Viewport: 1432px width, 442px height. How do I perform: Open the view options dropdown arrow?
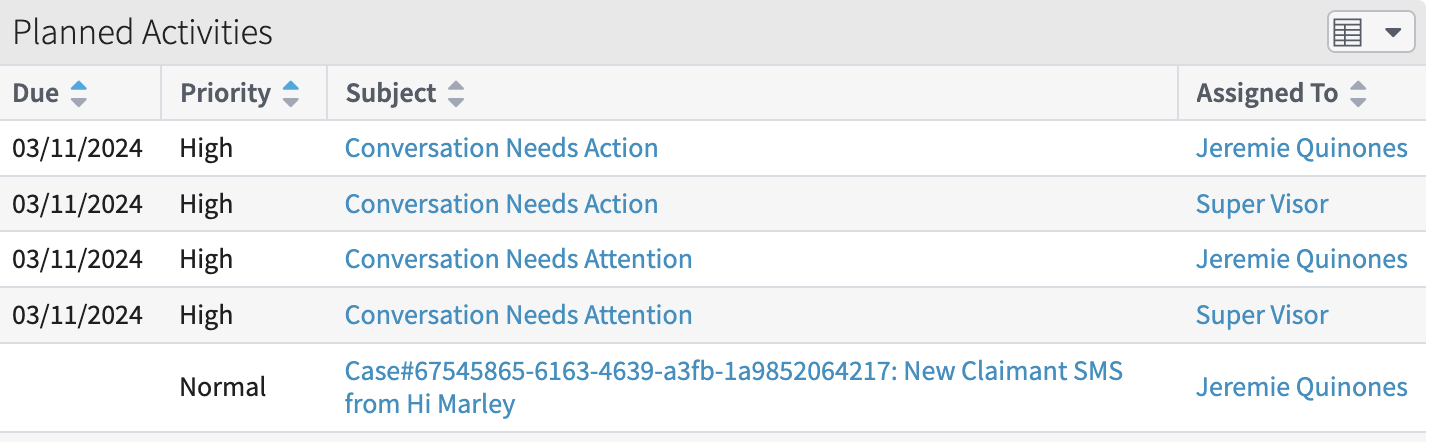click(x=1393, y=33)
